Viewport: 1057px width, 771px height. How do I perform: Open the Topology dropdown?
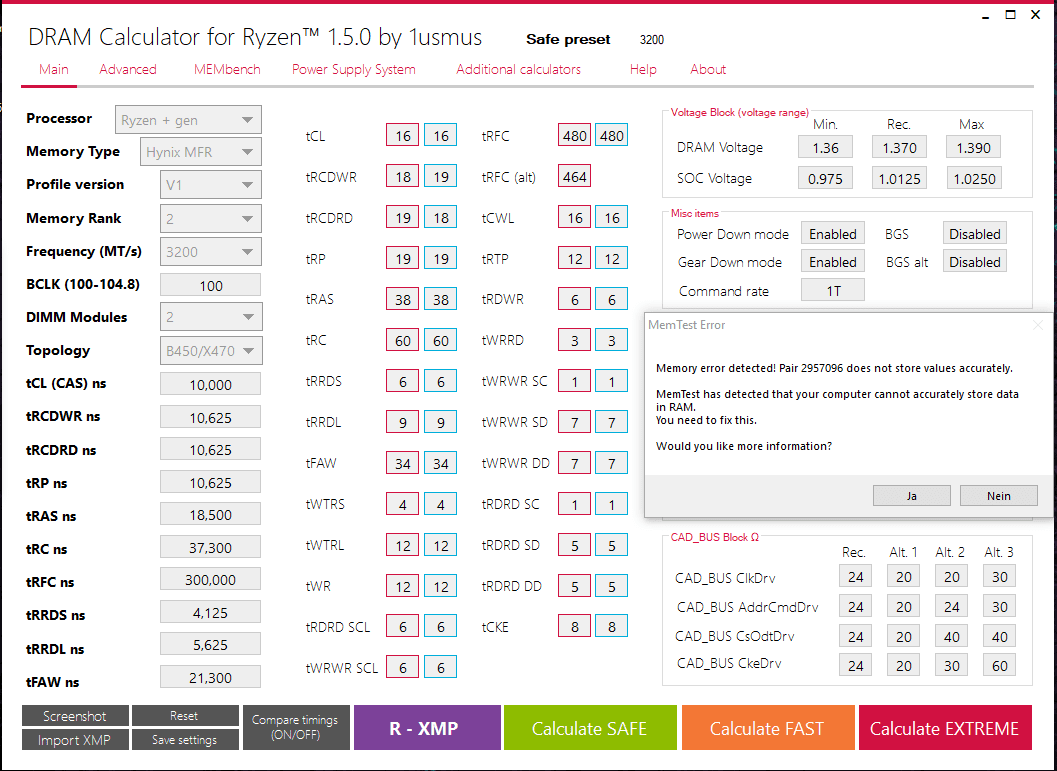click(210, 350)
